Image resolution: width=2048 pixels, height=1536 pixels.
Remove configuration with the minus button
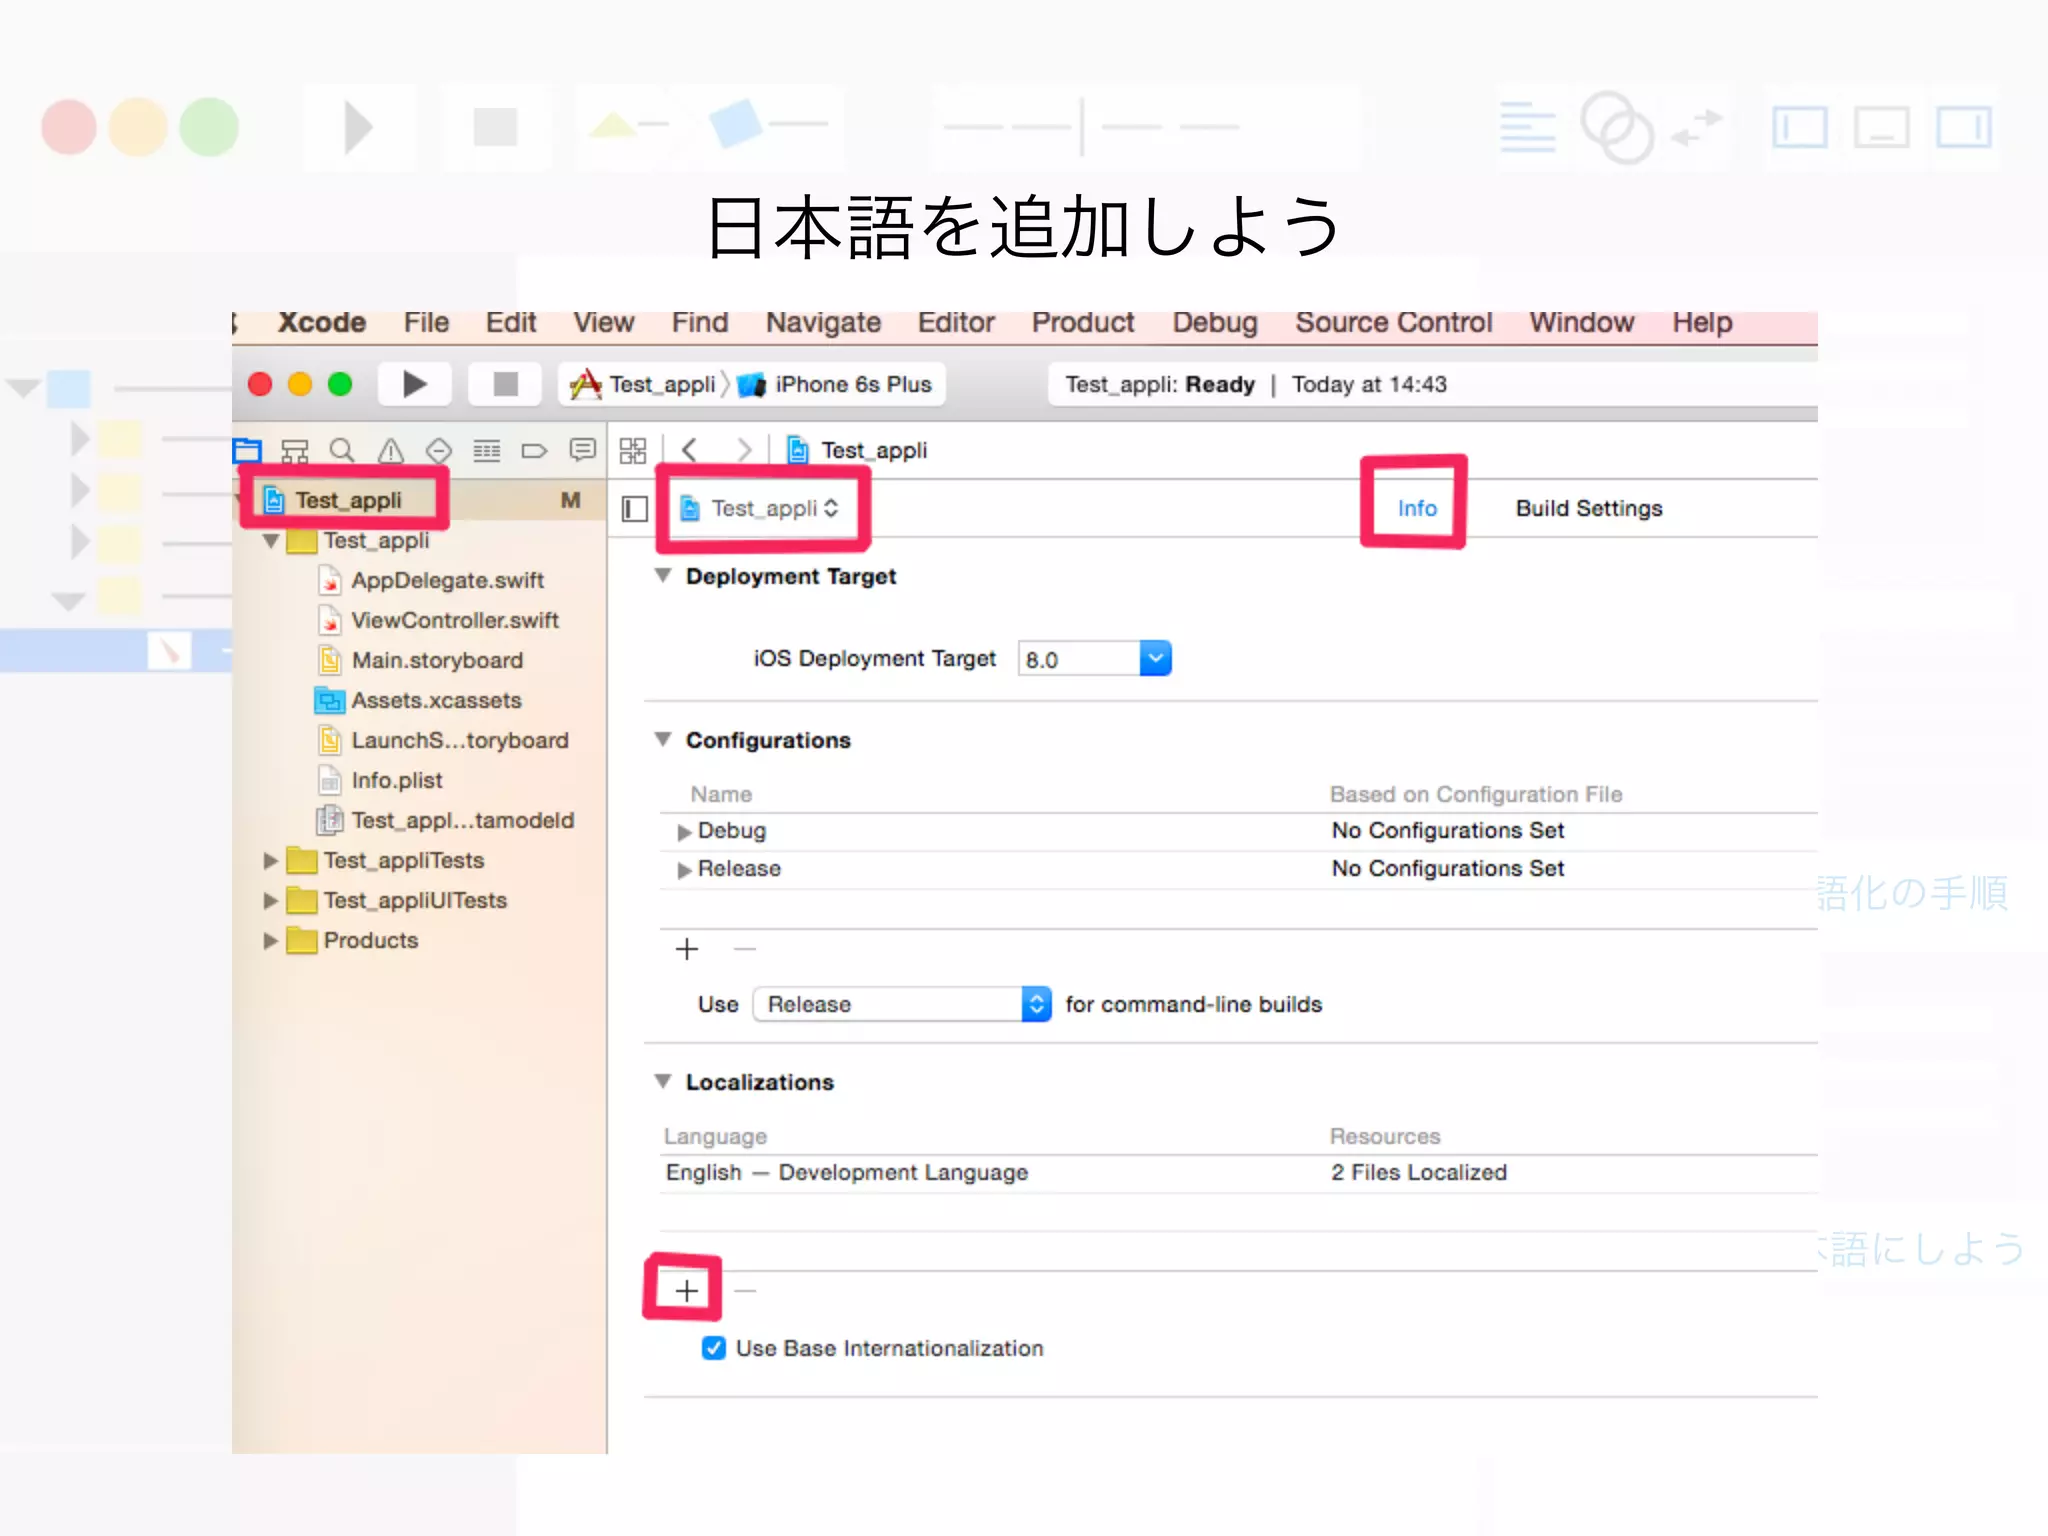click(745, 948)
